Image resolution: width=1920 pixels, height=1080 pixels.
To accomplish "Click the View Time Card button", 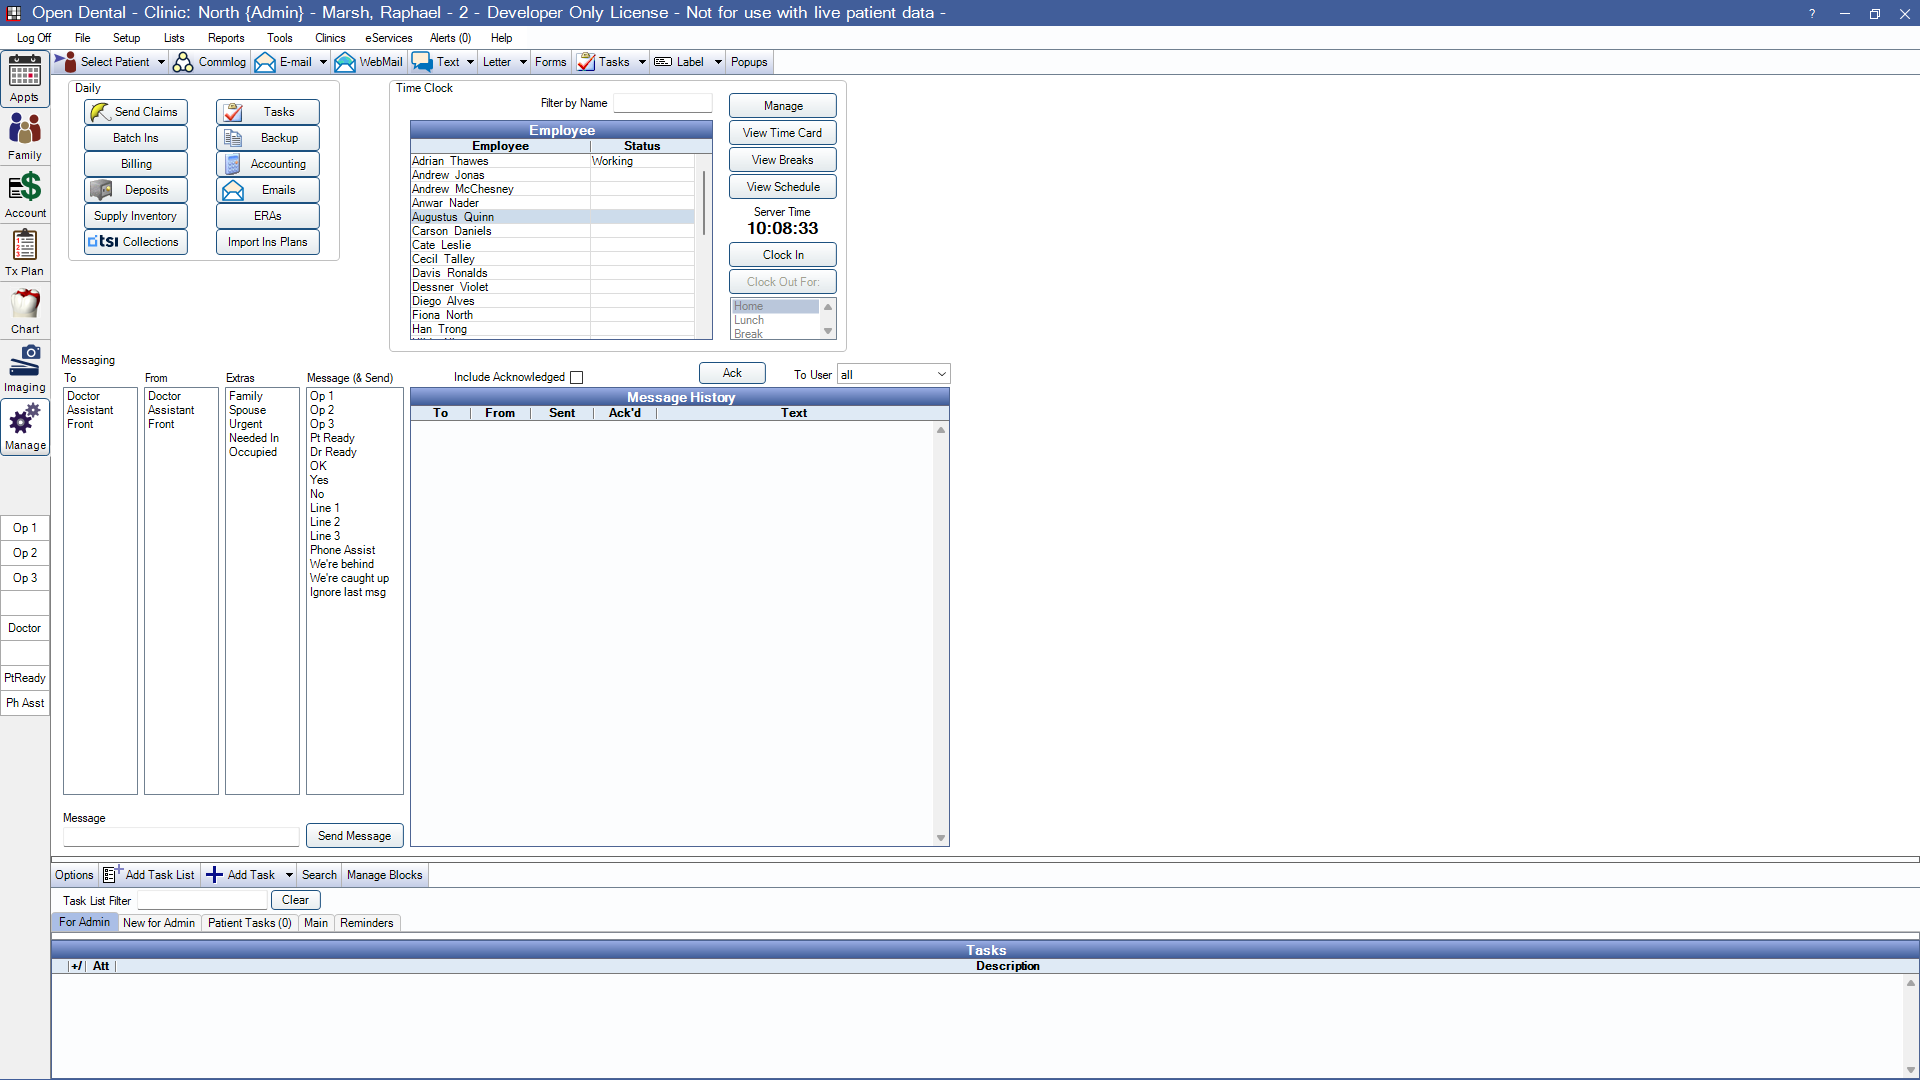I will [x=782, y=133].
